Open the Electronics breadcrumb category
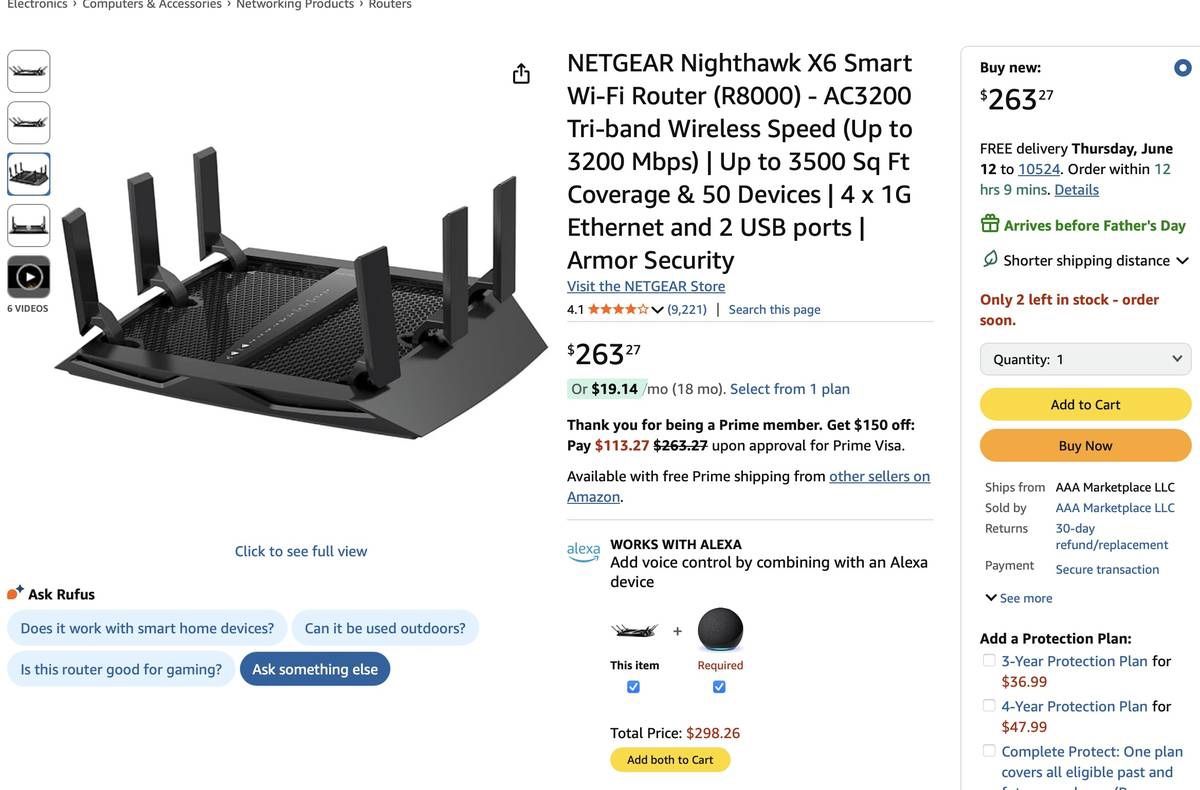The image size is (1200, 790). point(37,4)
